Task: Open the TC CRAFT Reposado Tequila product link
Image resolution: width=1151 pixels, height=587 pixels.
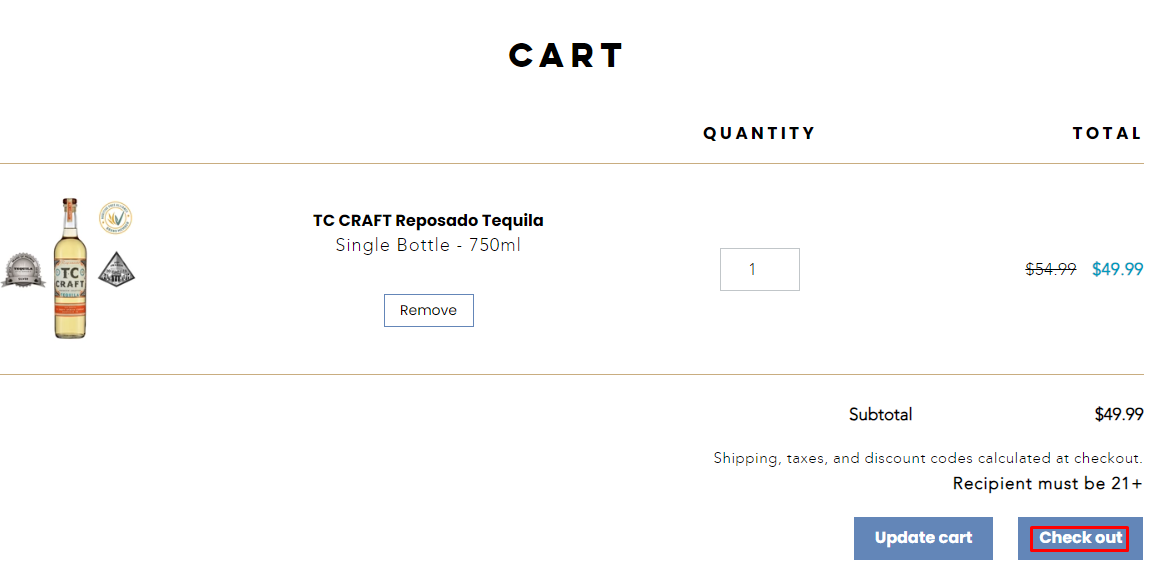Action: point(428,221)
